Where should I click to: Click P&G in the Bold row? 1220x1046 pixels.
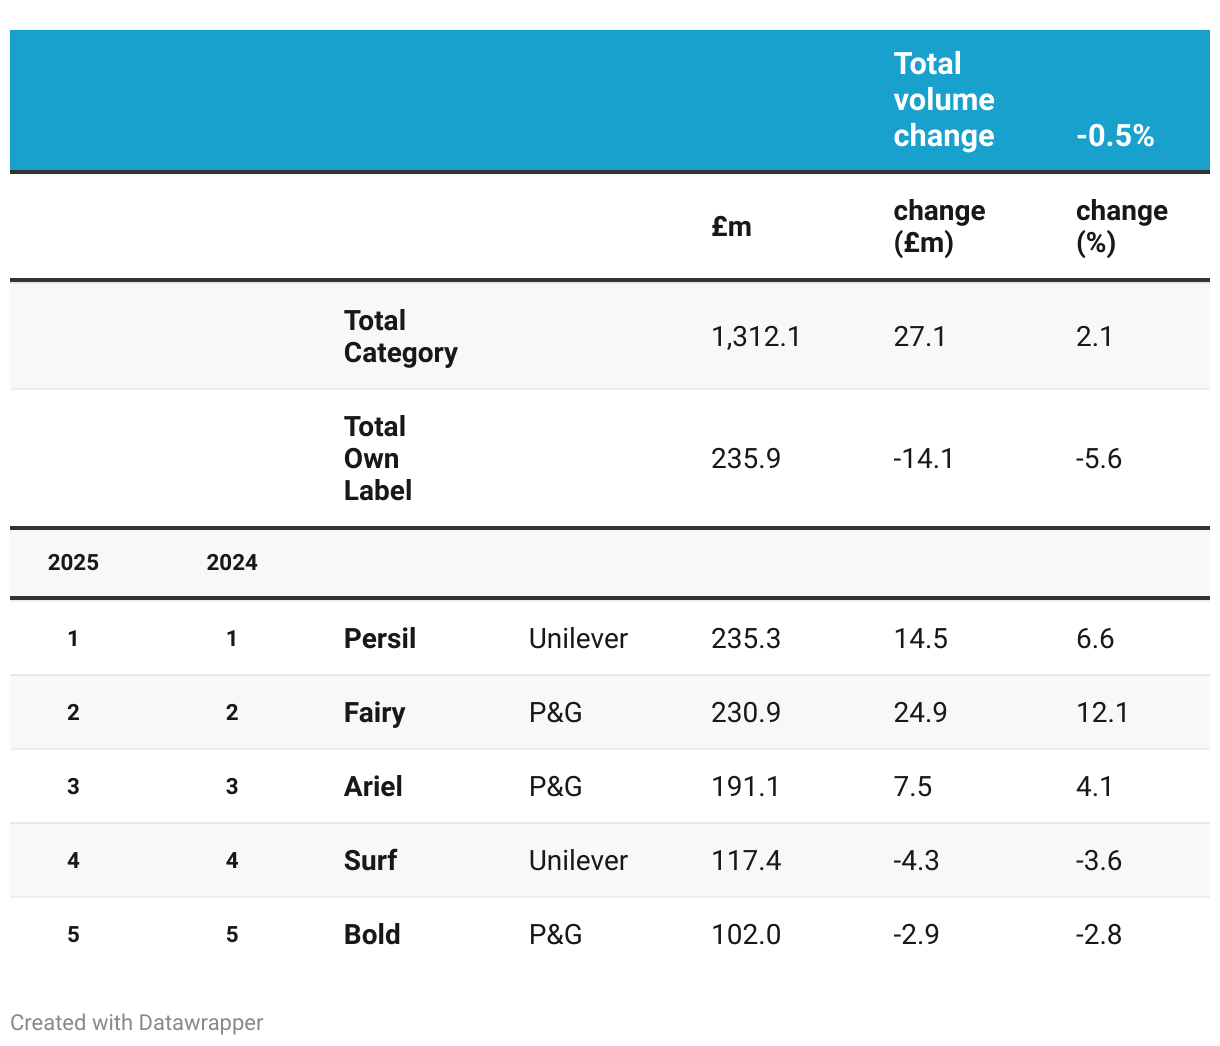pos(555,935)
